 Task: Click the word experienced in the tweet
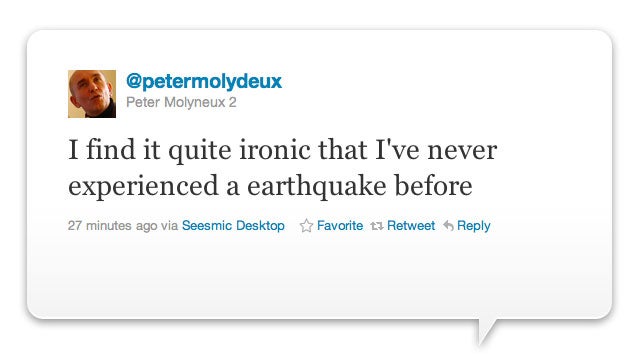pyautogui.click(x=143, y=187)
